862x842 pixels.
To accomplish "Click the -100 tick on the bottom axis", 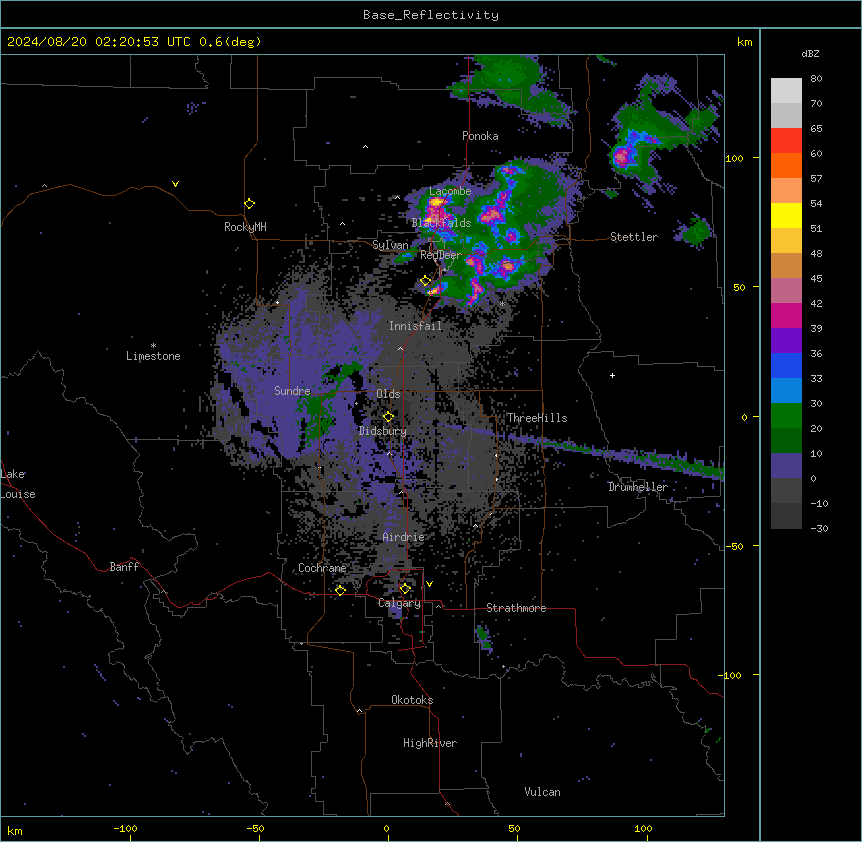I will coord(126,828).
